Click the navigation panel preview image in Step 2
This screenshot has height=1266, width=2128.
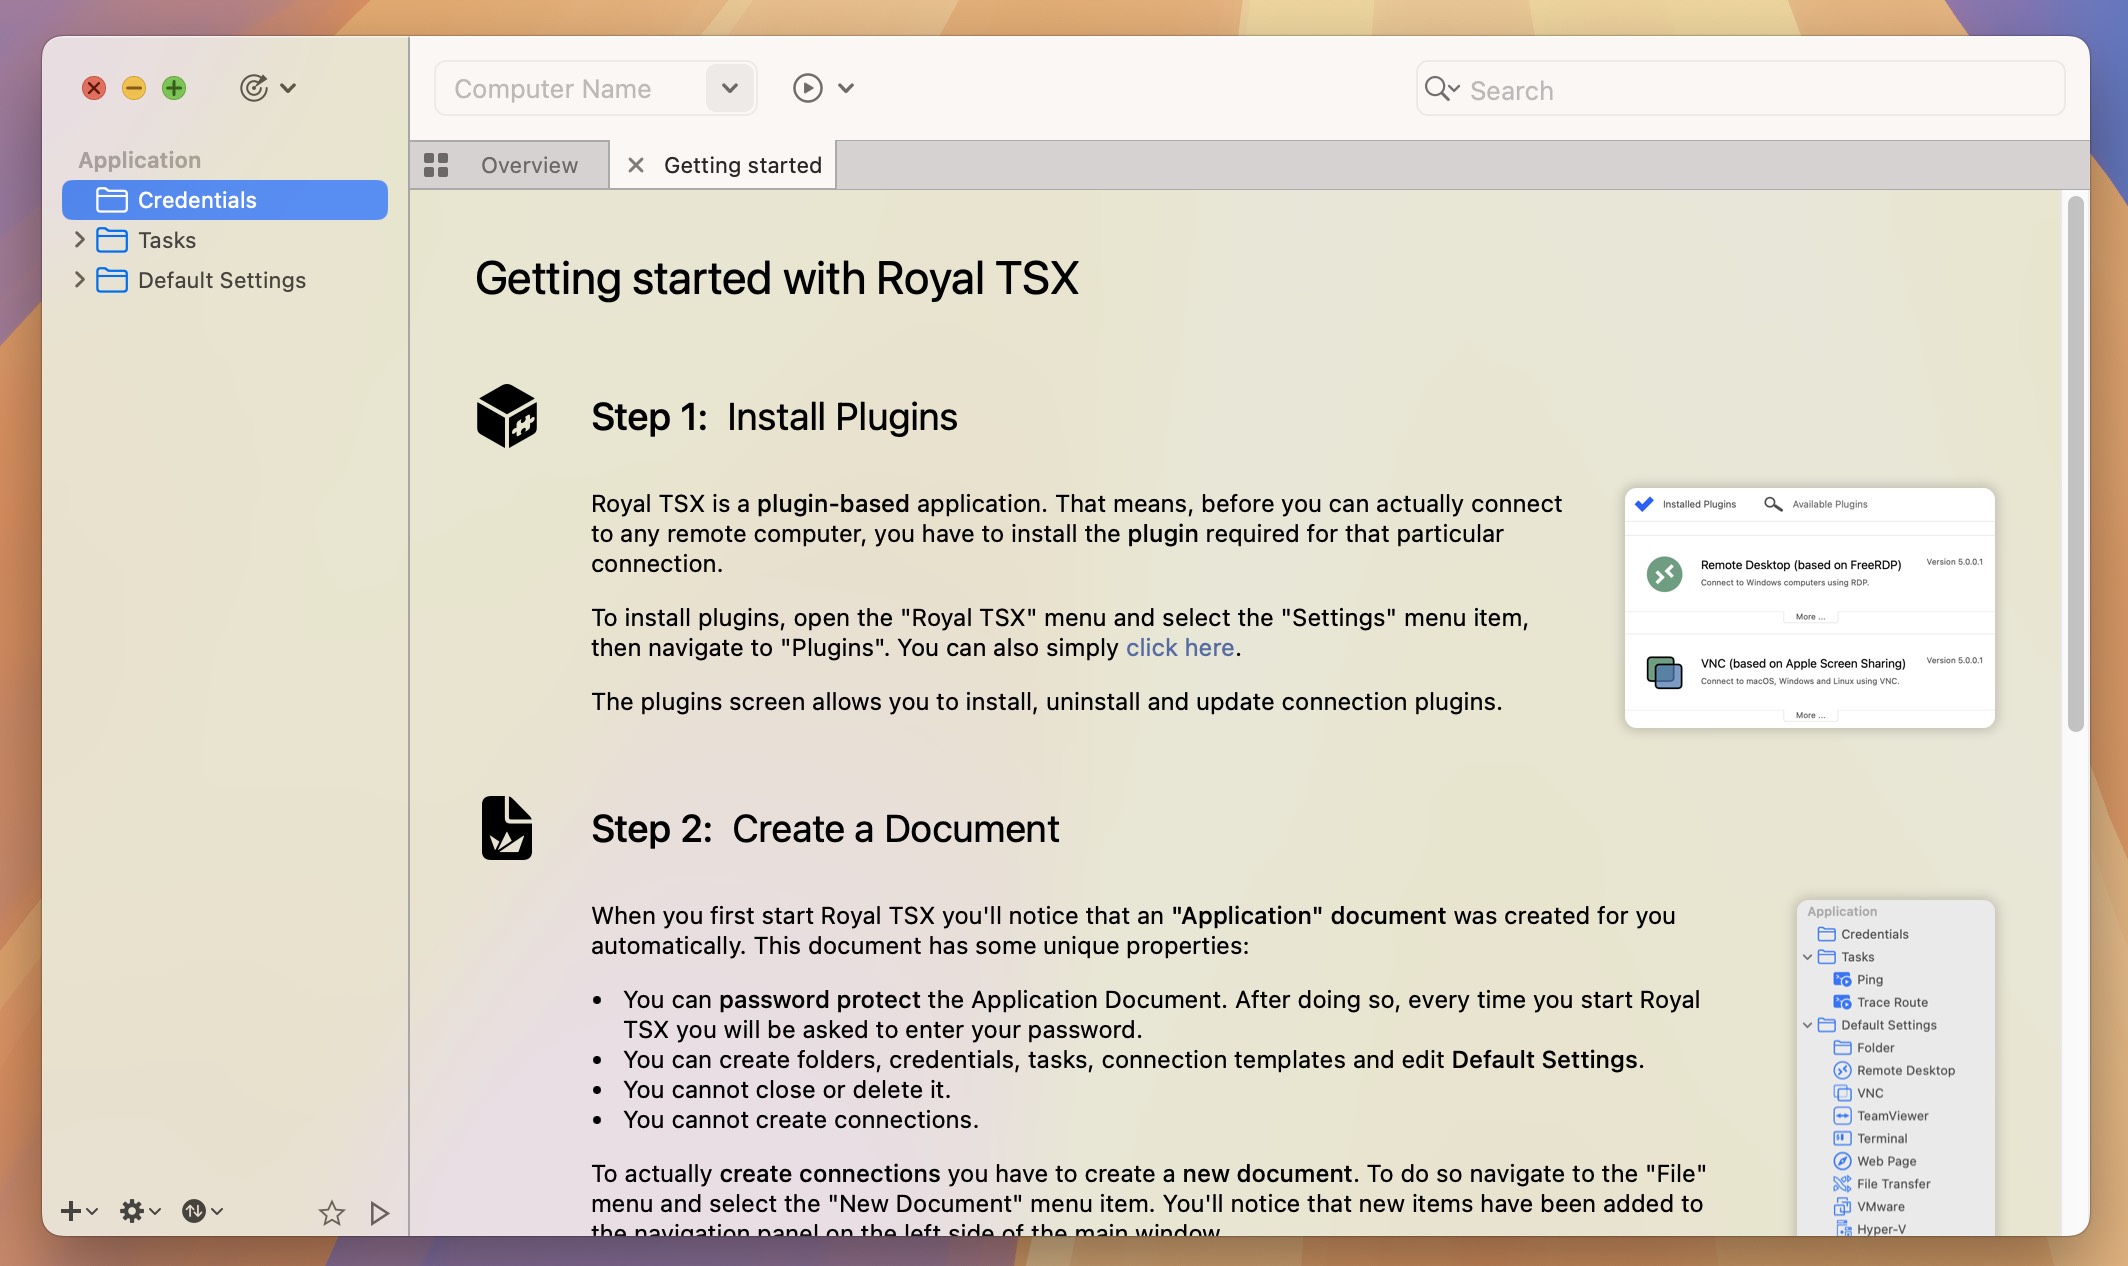[x=1896, y=1068]
